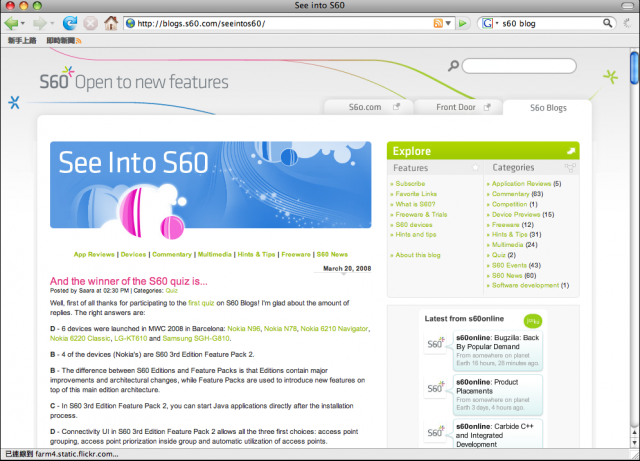The width and height of the screenshot is (640, 461).
Task: Open the Multimedia navigation link under banner
Action: (x=215, y=254)
